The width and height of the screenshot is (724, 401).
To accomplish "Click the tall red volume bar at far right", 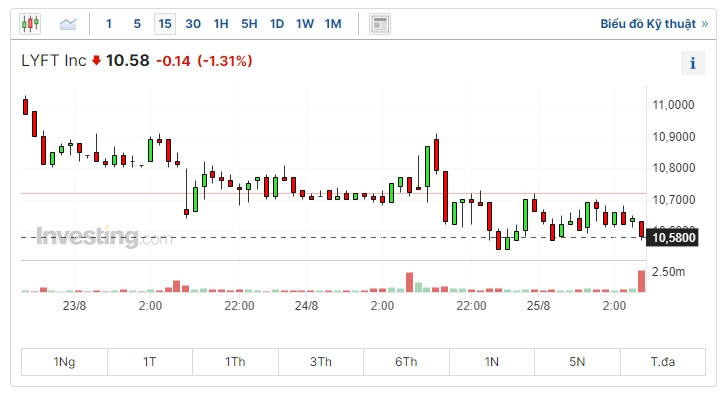I will (641, 281).
